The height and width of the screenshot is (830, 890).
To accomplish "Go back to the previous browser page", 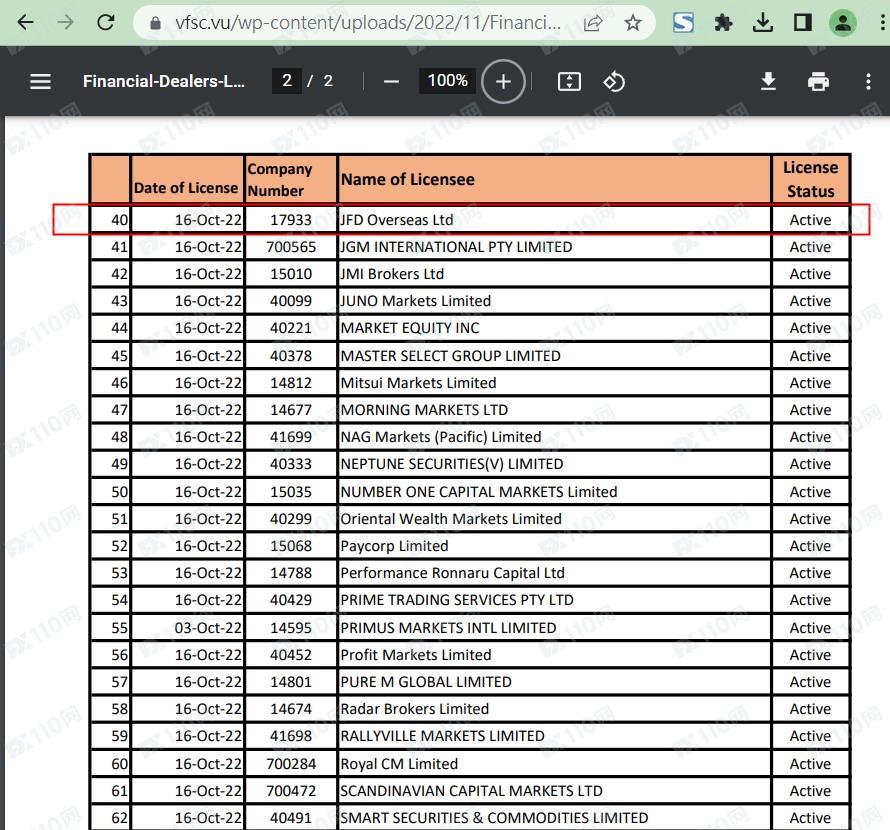I will (26, 23).
